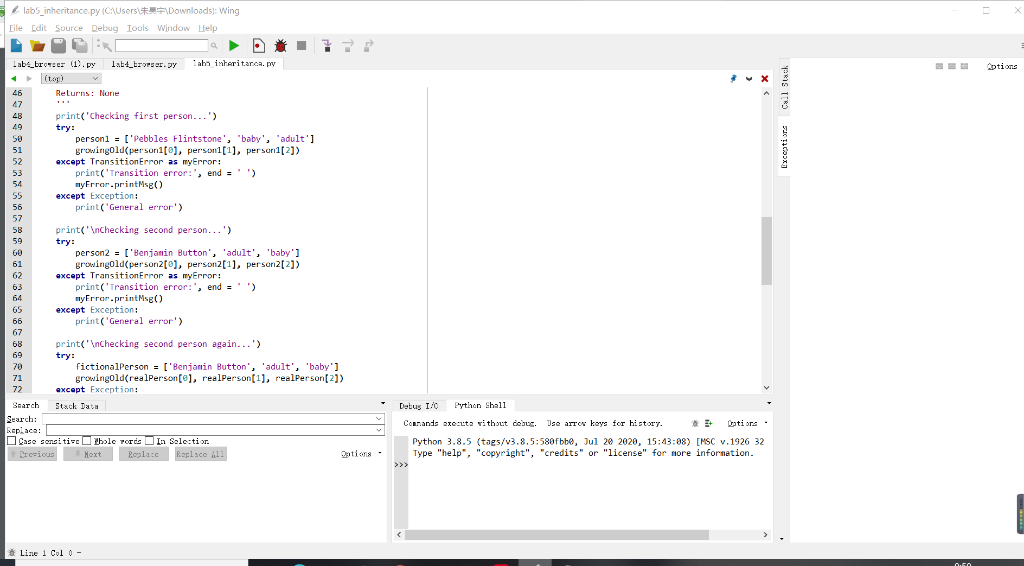This screenshot has width=1024, height=566.
Task: Click the green back navigation arrow in editor
Action: (14, 78)
